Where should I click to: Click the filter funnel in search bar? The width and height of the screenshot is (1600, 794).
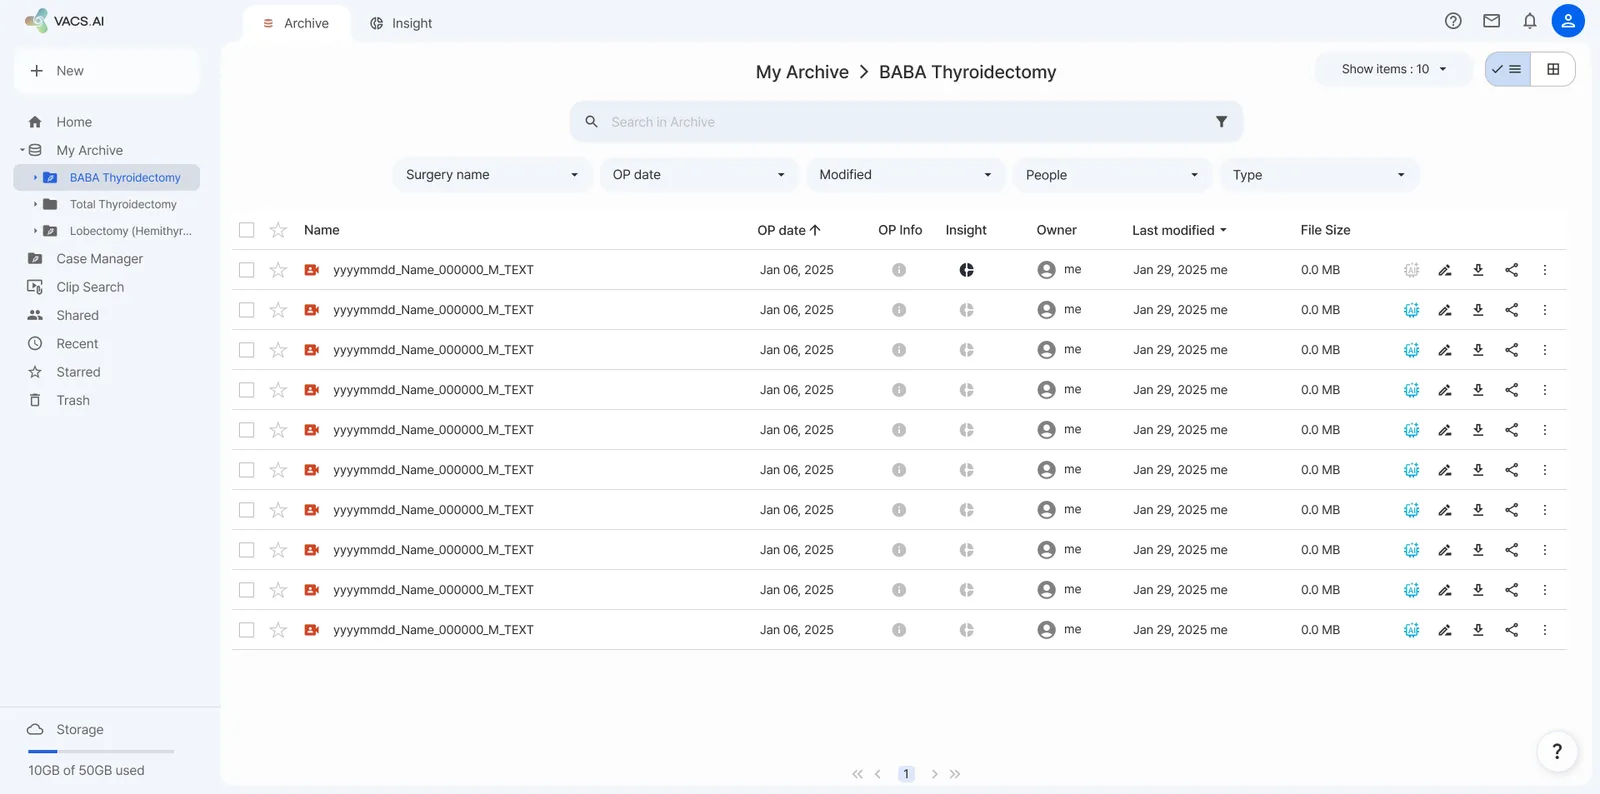click(1221, 122)
